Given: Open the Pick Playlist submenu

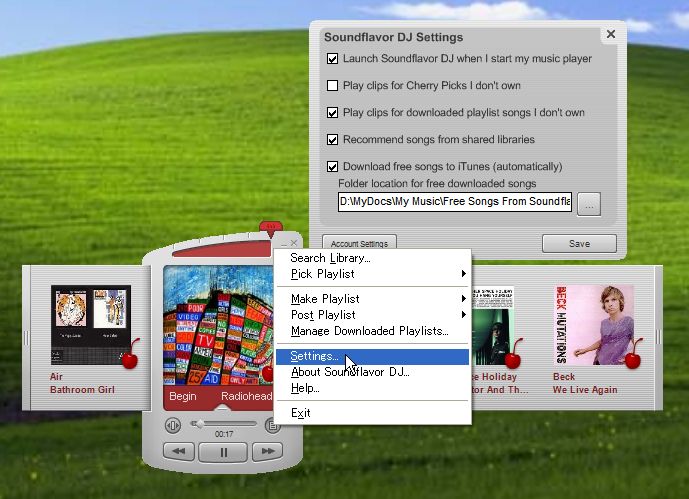Looking at the screenshot, I should pyautogui.click(x=373, y=274).
